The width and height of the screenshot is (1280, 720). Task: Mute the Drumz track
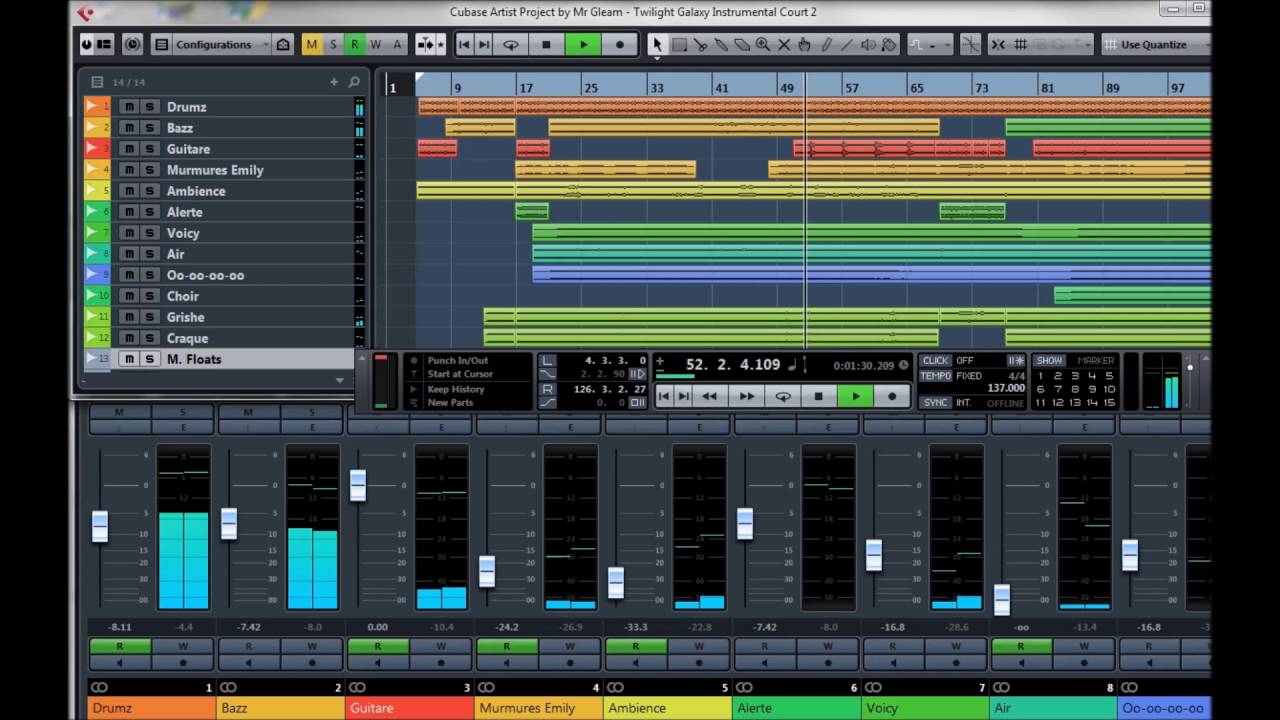pyautogui.click(x=128, y=107)
